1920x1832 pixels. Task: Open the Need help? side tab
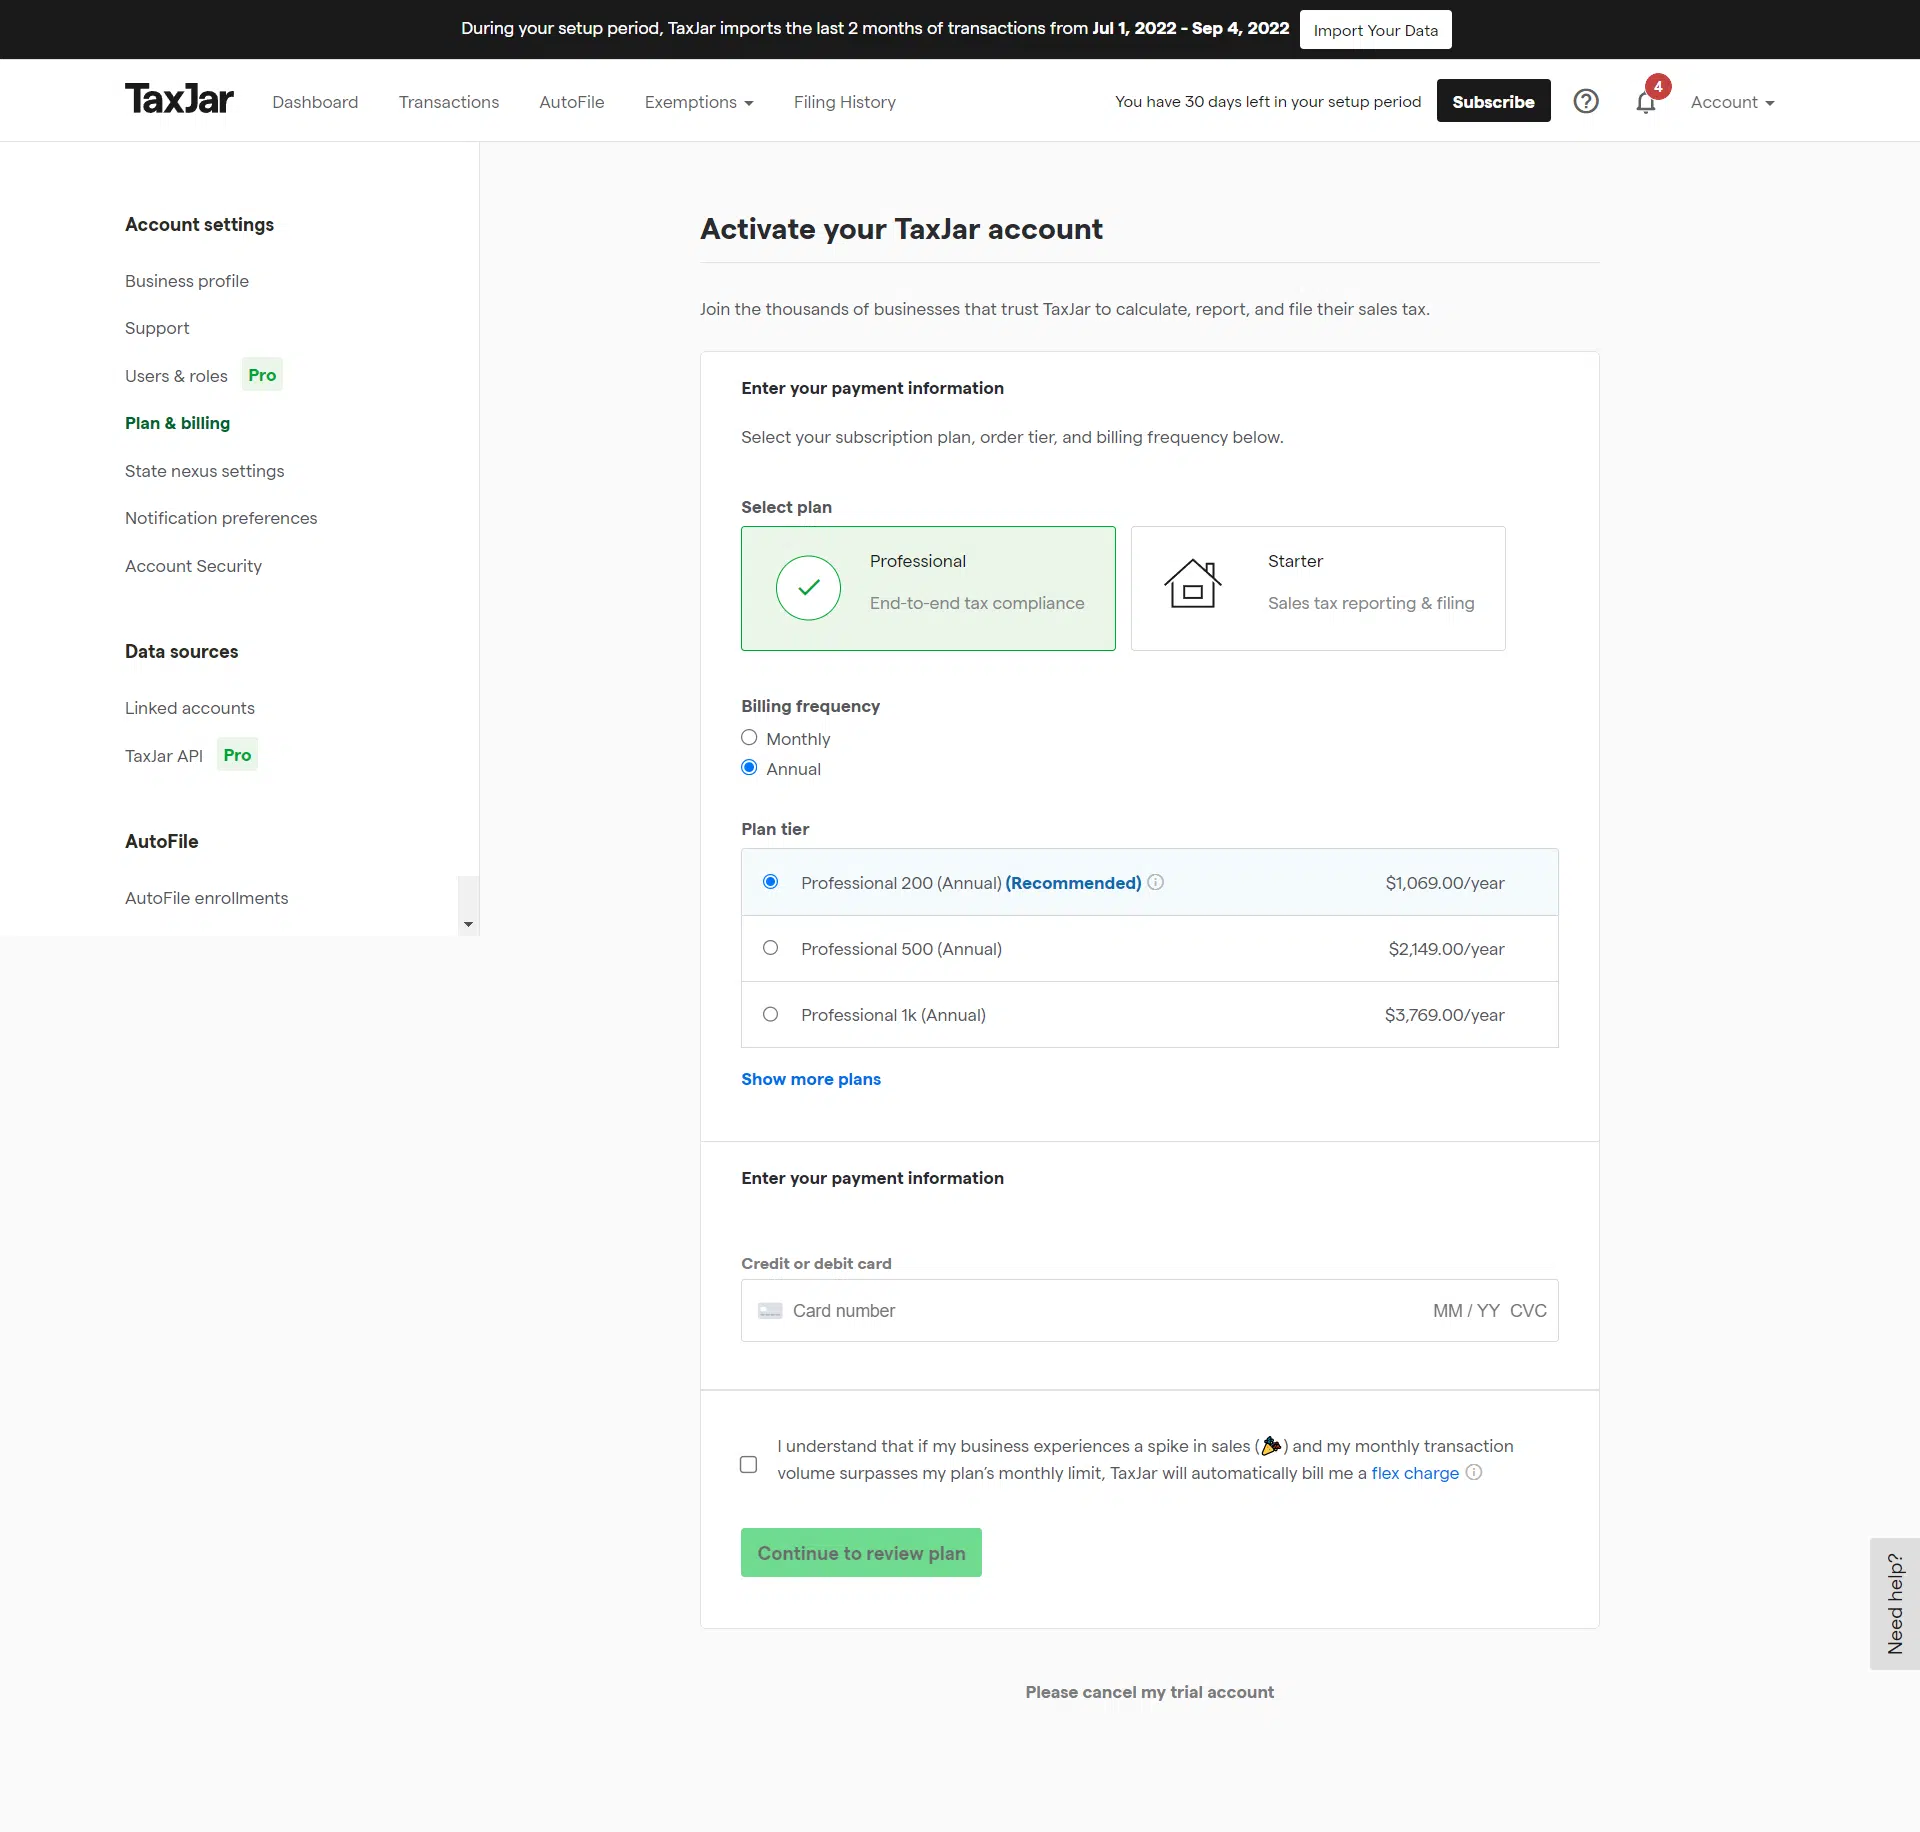[1895, 1603]
